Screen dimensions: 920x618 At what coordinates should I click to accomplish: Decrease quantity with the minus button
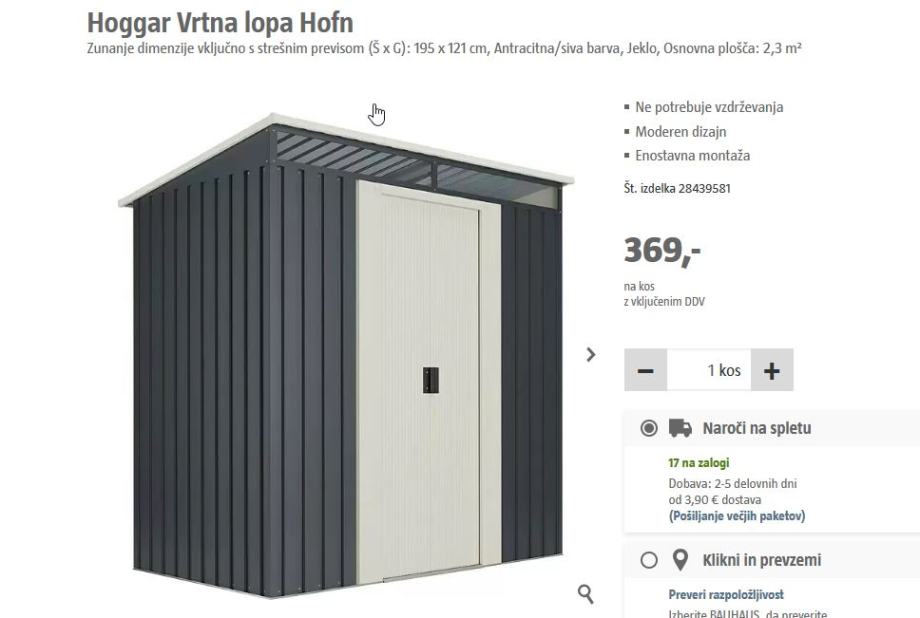[x=645, y=370]
